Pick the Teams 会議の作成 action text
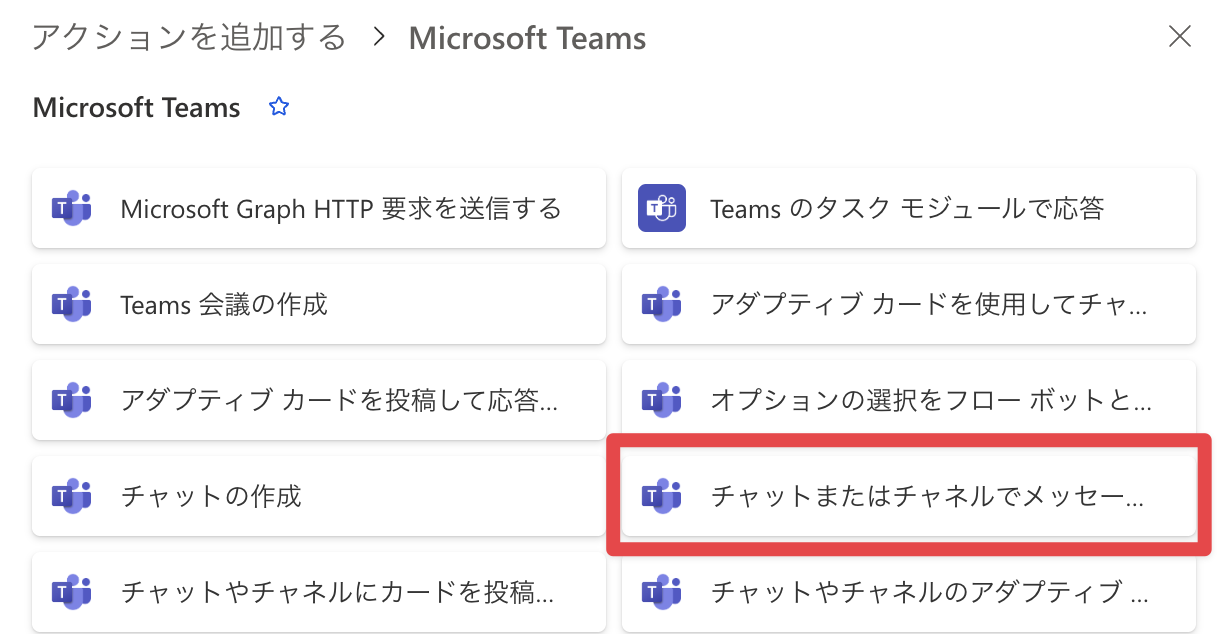The height and width of the screenshot is (634, 1232). point(224,304)
